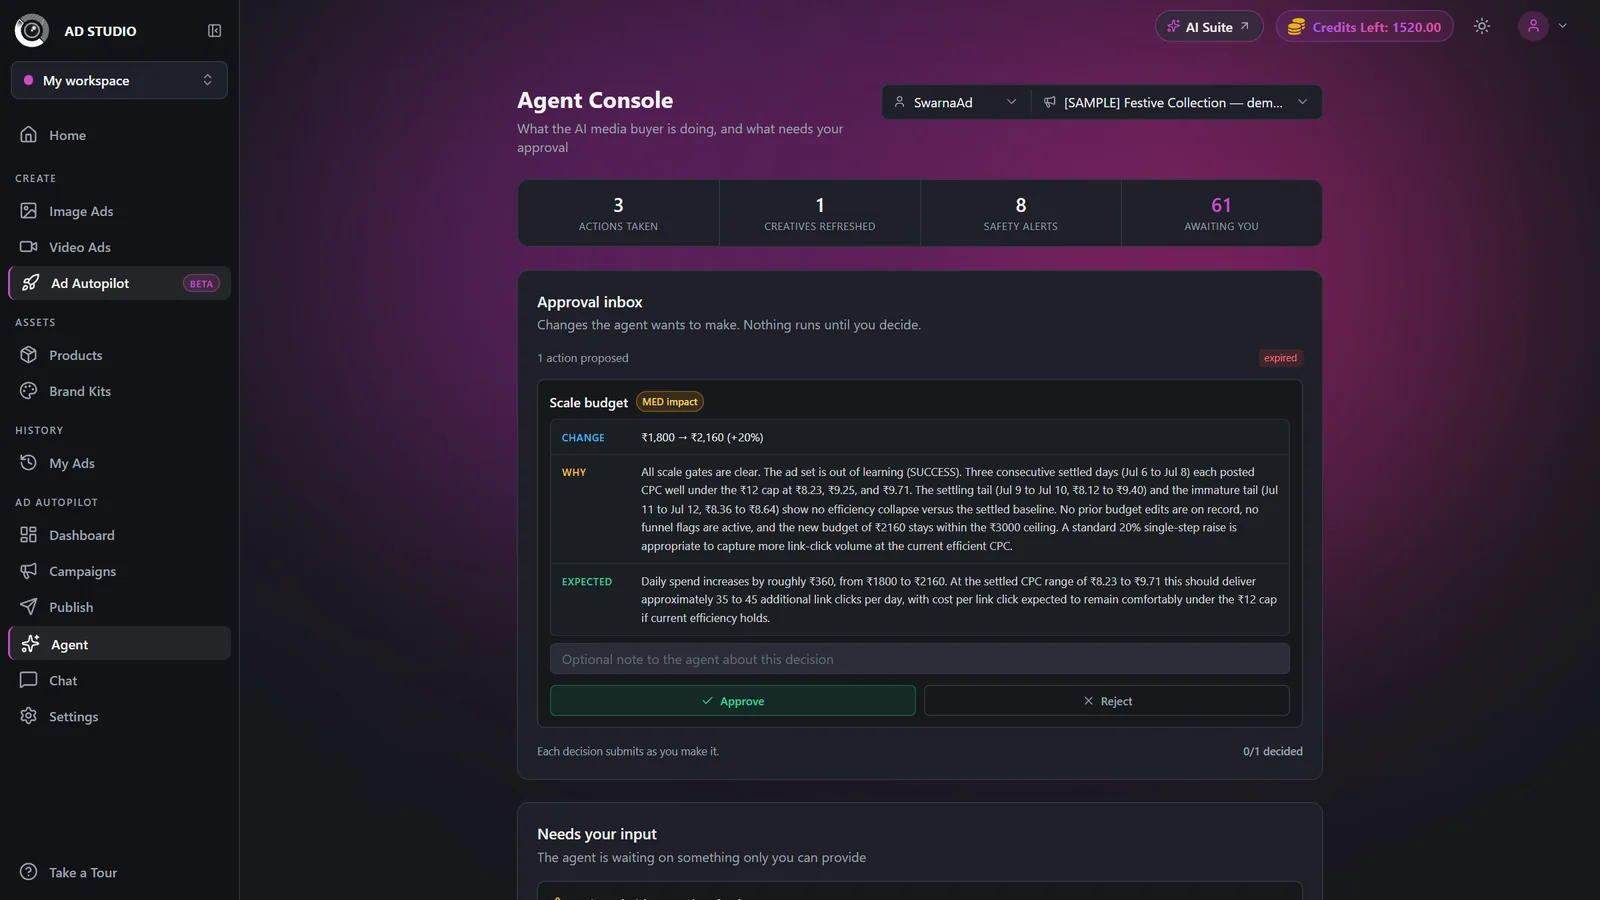
Task: Click the 0/1 decided counter
Action: pyautogui.click(x=1272, y=751)
